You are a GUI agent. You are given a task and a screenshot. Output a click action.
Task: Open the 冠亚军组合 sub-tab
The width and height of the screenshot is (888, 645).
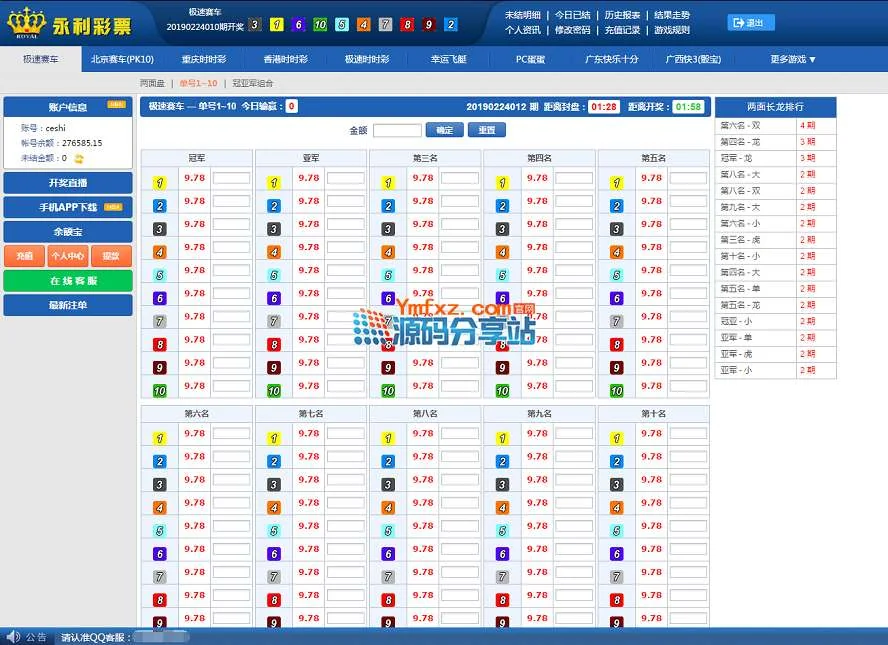pos(253,84)
